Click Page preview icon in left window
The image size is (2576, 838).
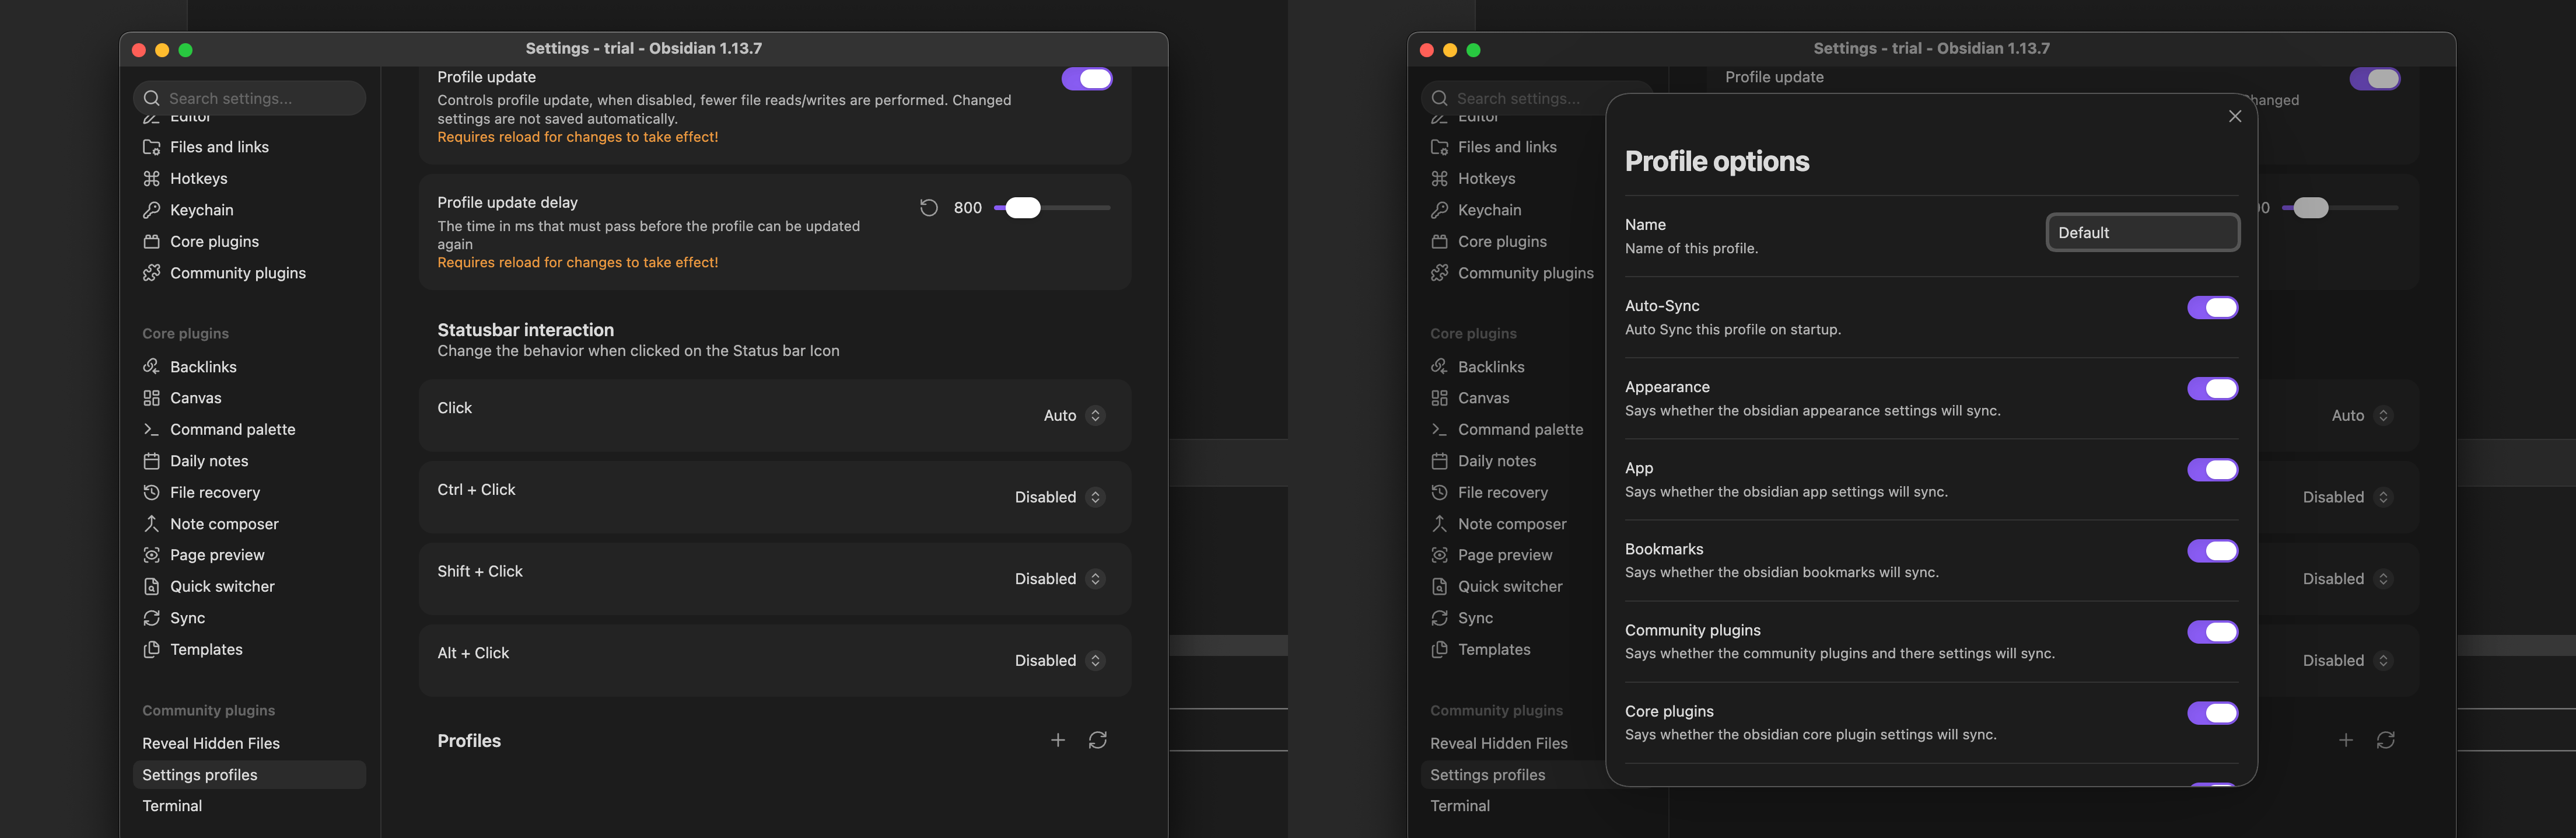151,555
